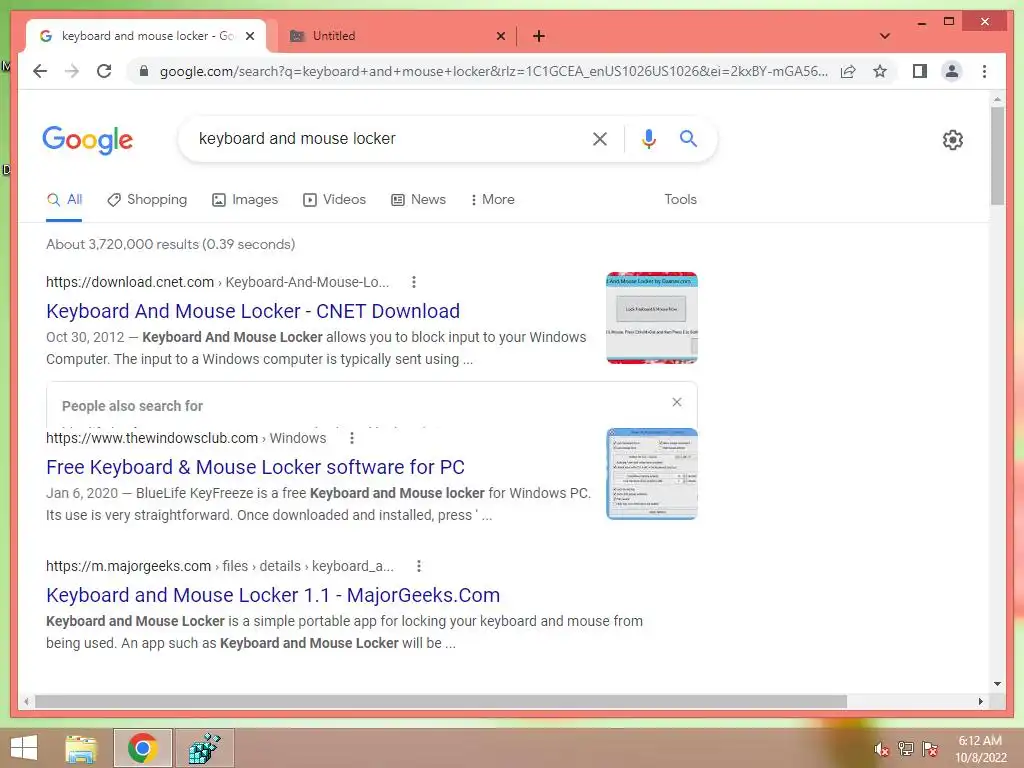Click the horizontal scrollbar thumb
Viewport: 1024px width, 768px height.
coord(441,701)
